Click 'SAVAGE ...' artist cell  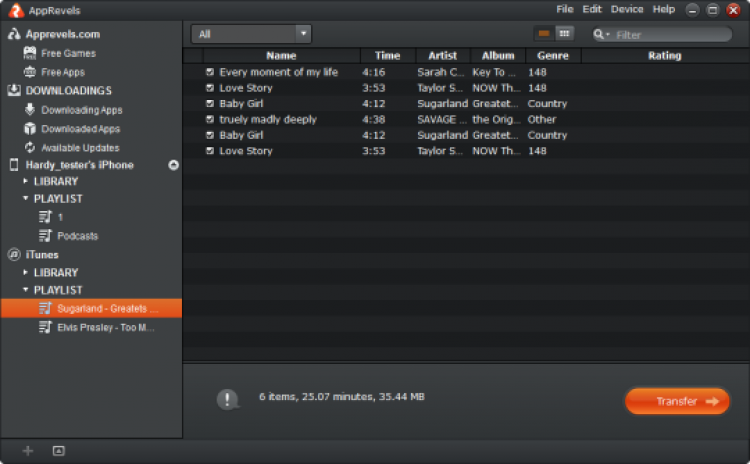coord(441,120)
